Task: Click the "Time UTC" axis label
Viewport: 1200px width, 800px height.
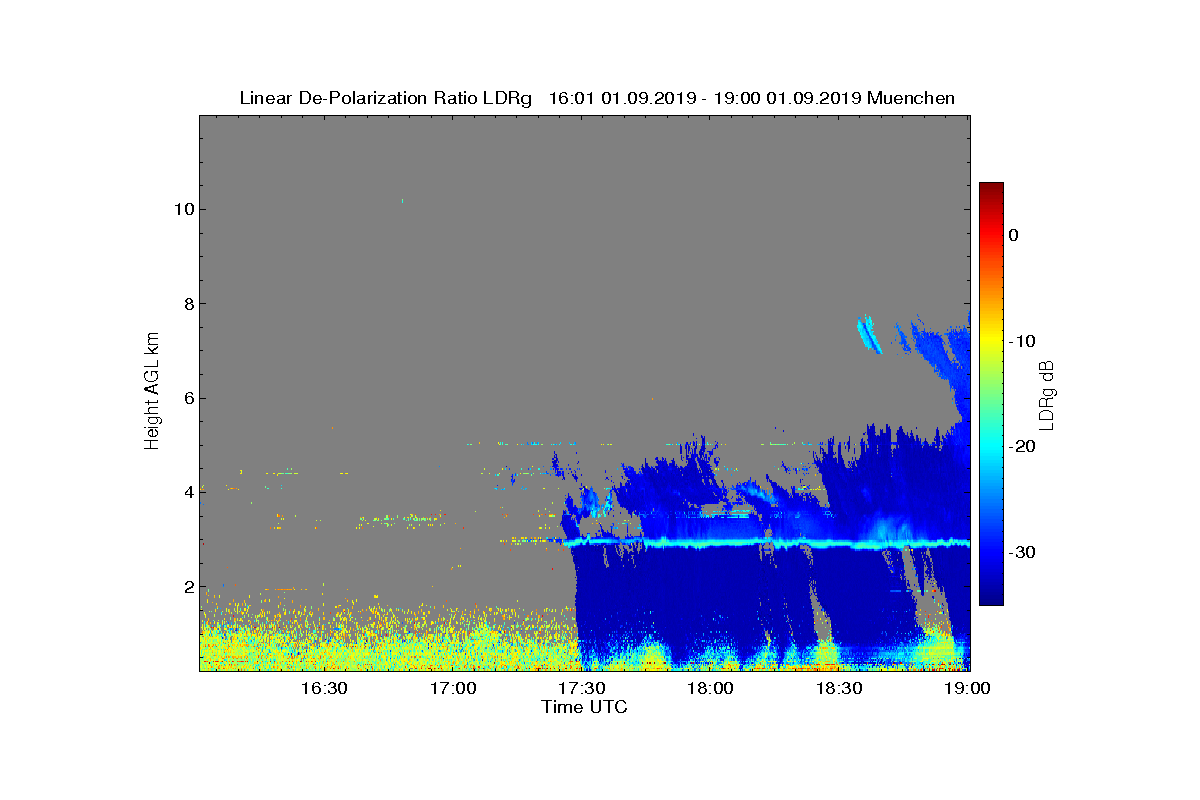Action: (584, 707)
